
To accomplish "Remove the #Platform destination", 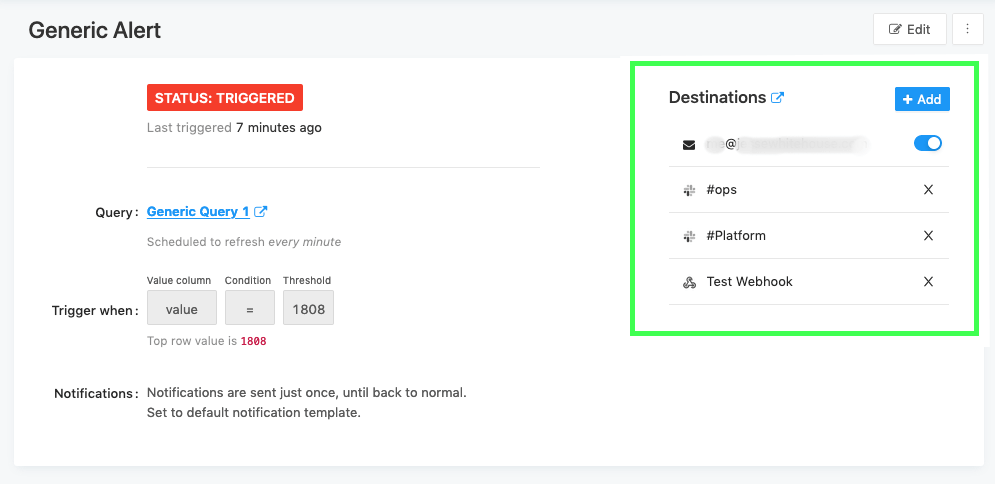I will coord(928,236).
